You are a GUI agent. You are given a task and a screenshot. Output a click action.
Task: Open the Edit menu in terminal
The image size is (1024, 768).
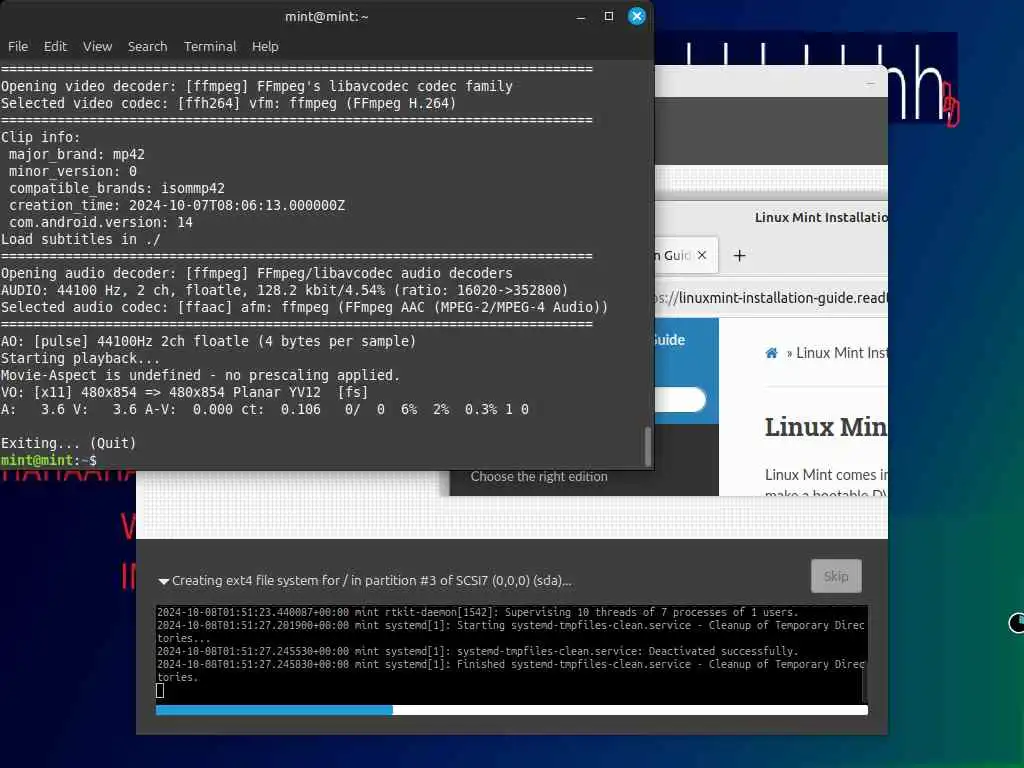55,46
